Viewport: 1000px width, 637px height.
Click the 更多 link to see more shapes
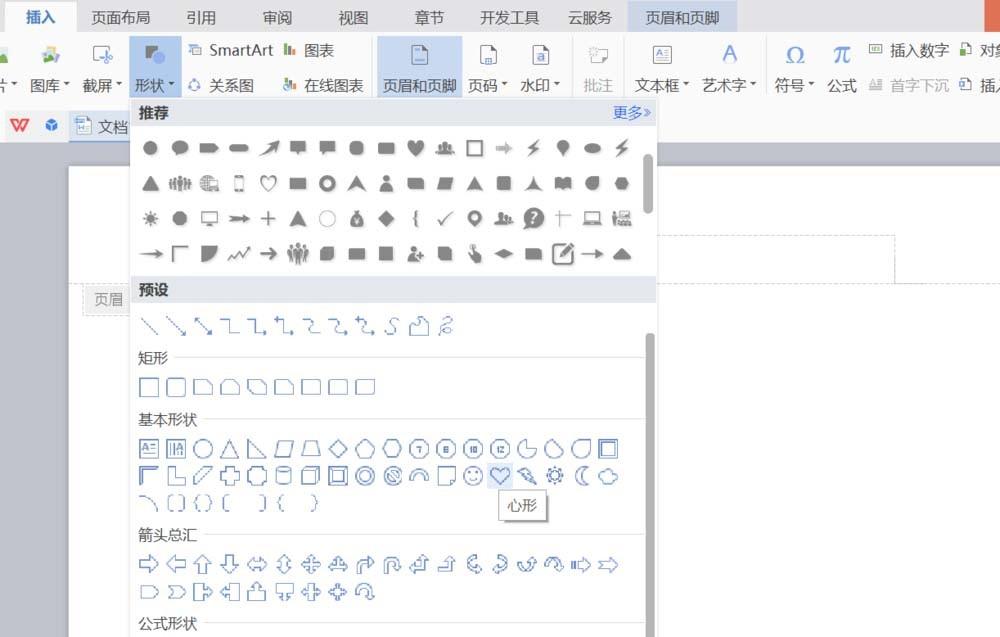tap(630, 113)
